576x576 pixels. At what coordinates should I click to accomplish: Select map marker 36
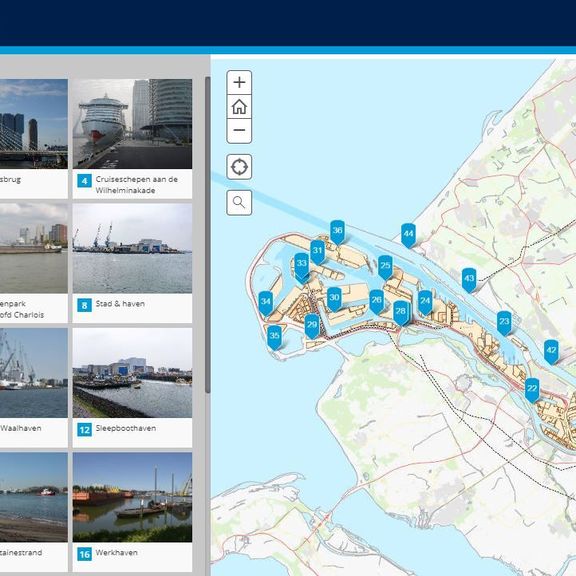(x=337, y=232)
